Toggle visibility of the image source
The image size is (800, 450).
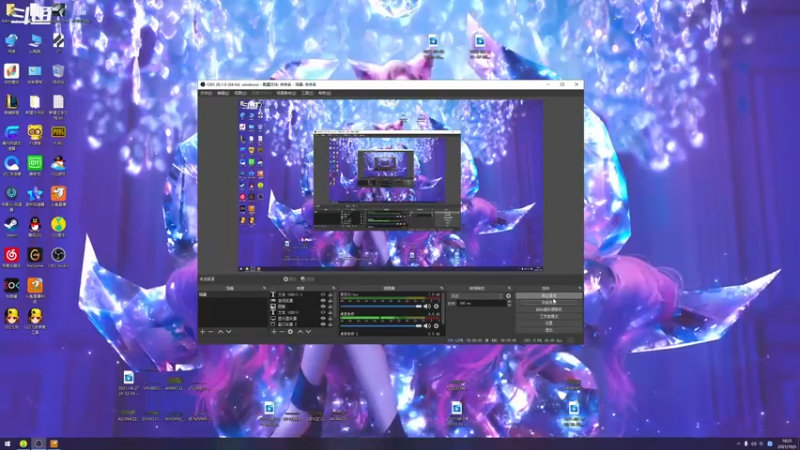(x=323, y=307)
